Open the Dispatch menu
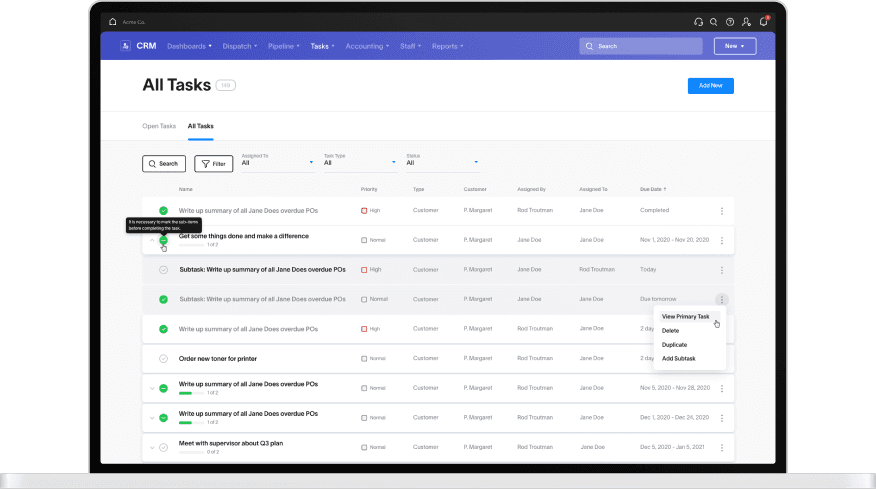The width and height of the screenshot is (876, 490). click(240, 46)
